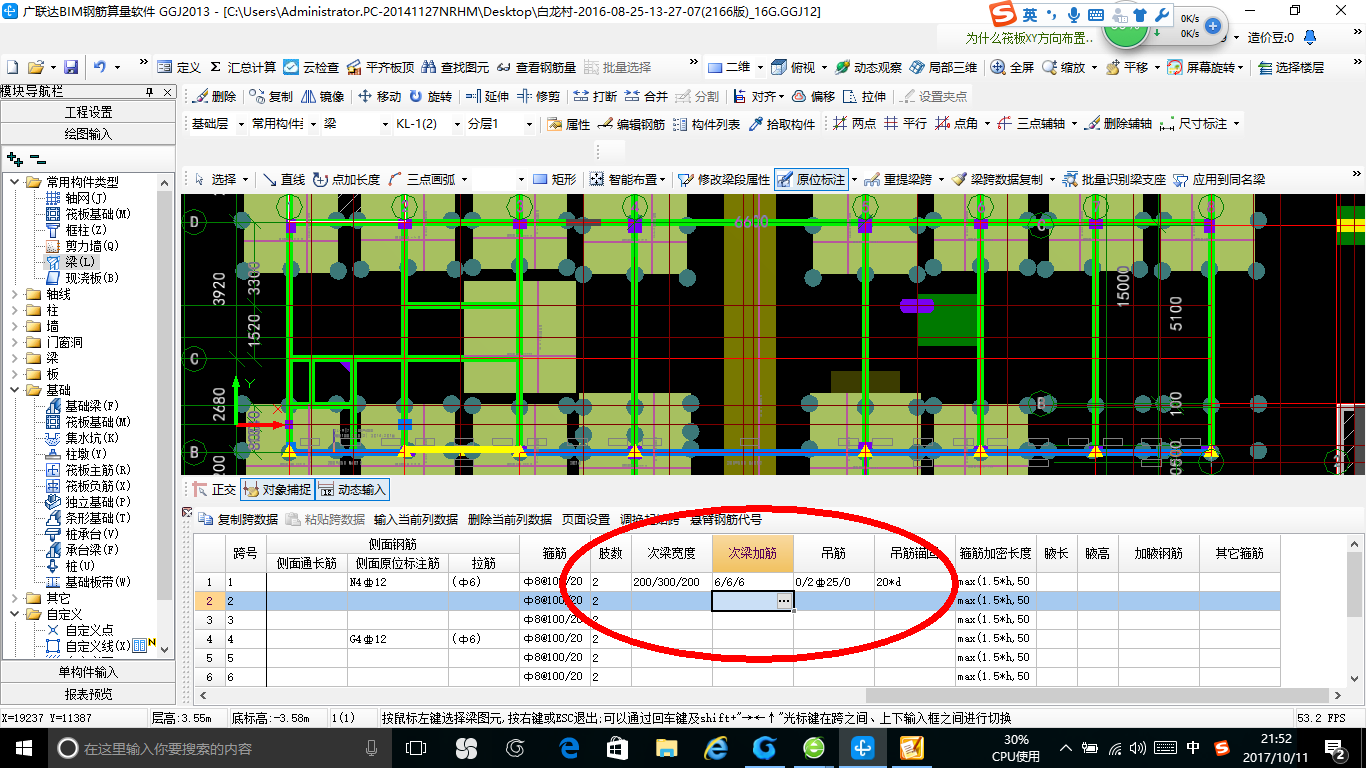Screen dimensions: 1366x768
Task: Click 拾取构件 pick component tool
Action: 781,124
